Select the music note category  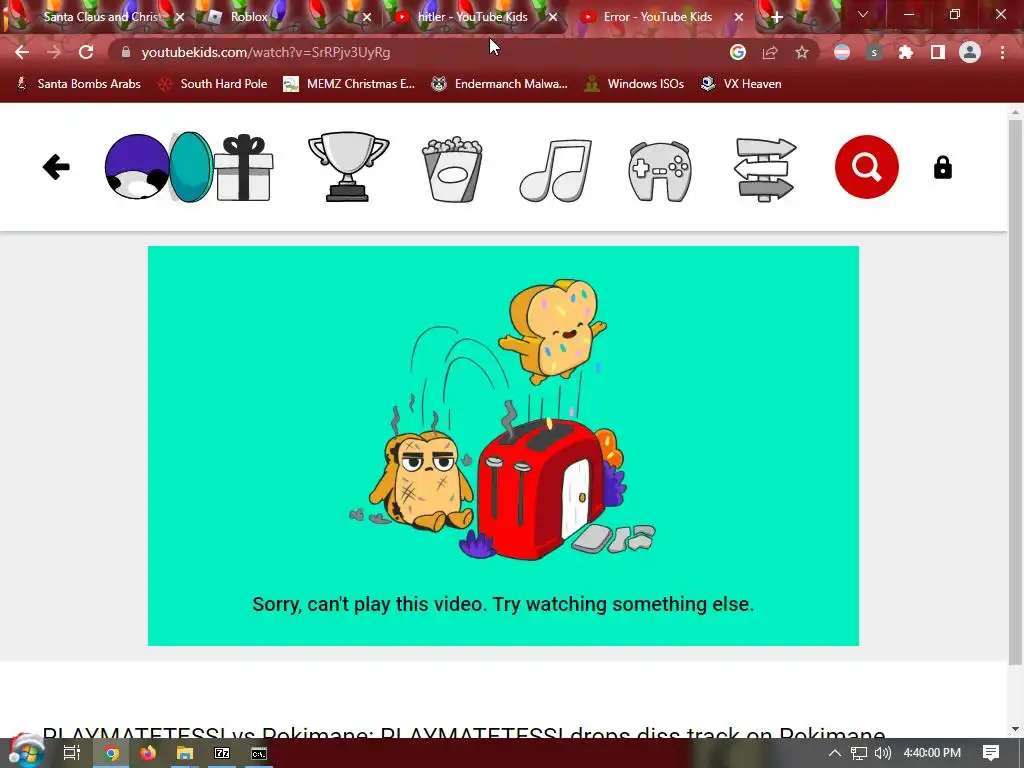coord(556,170)
